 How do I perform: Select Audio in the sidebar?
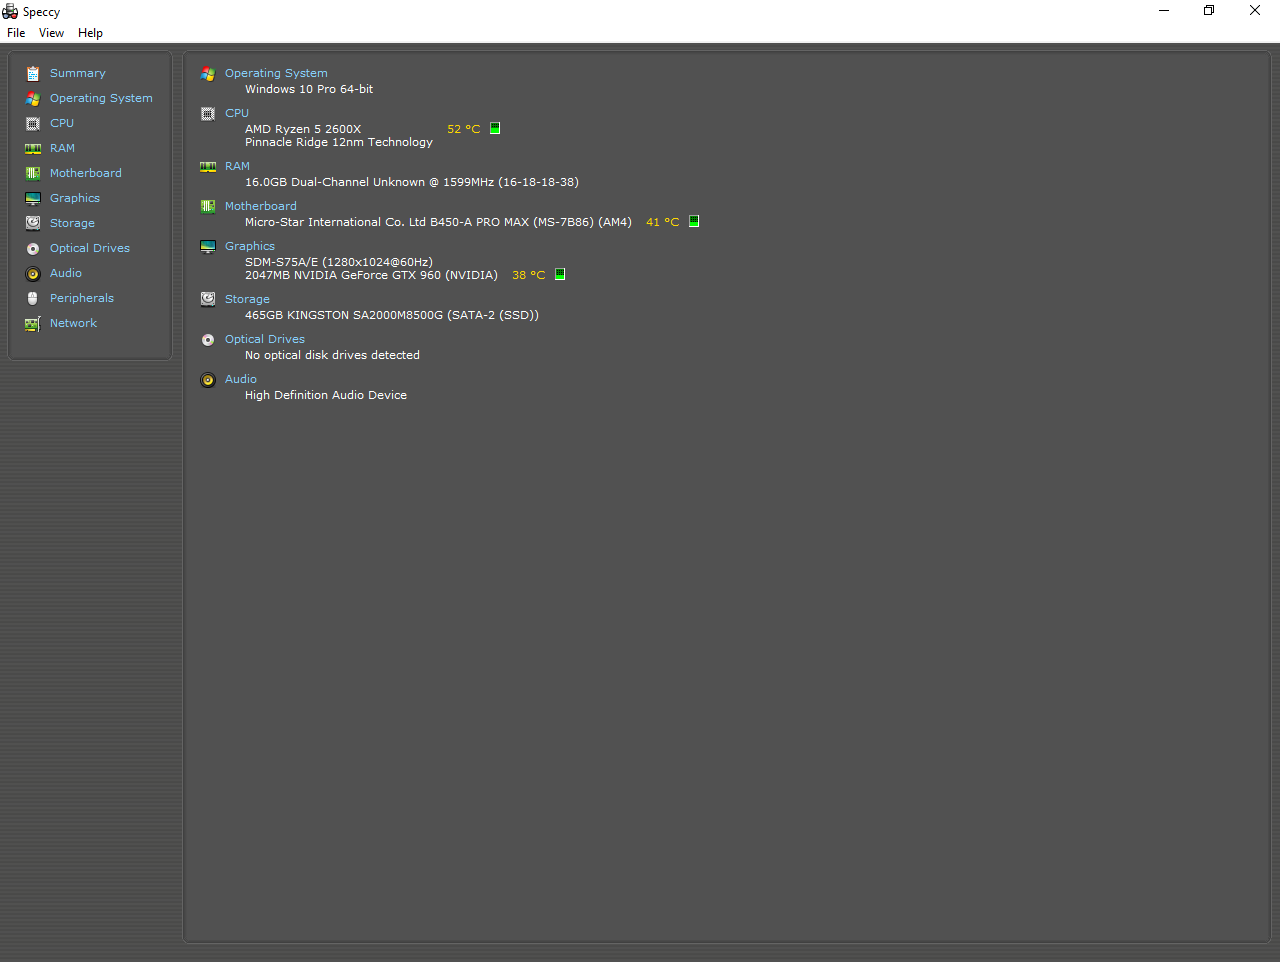[66, 273]
